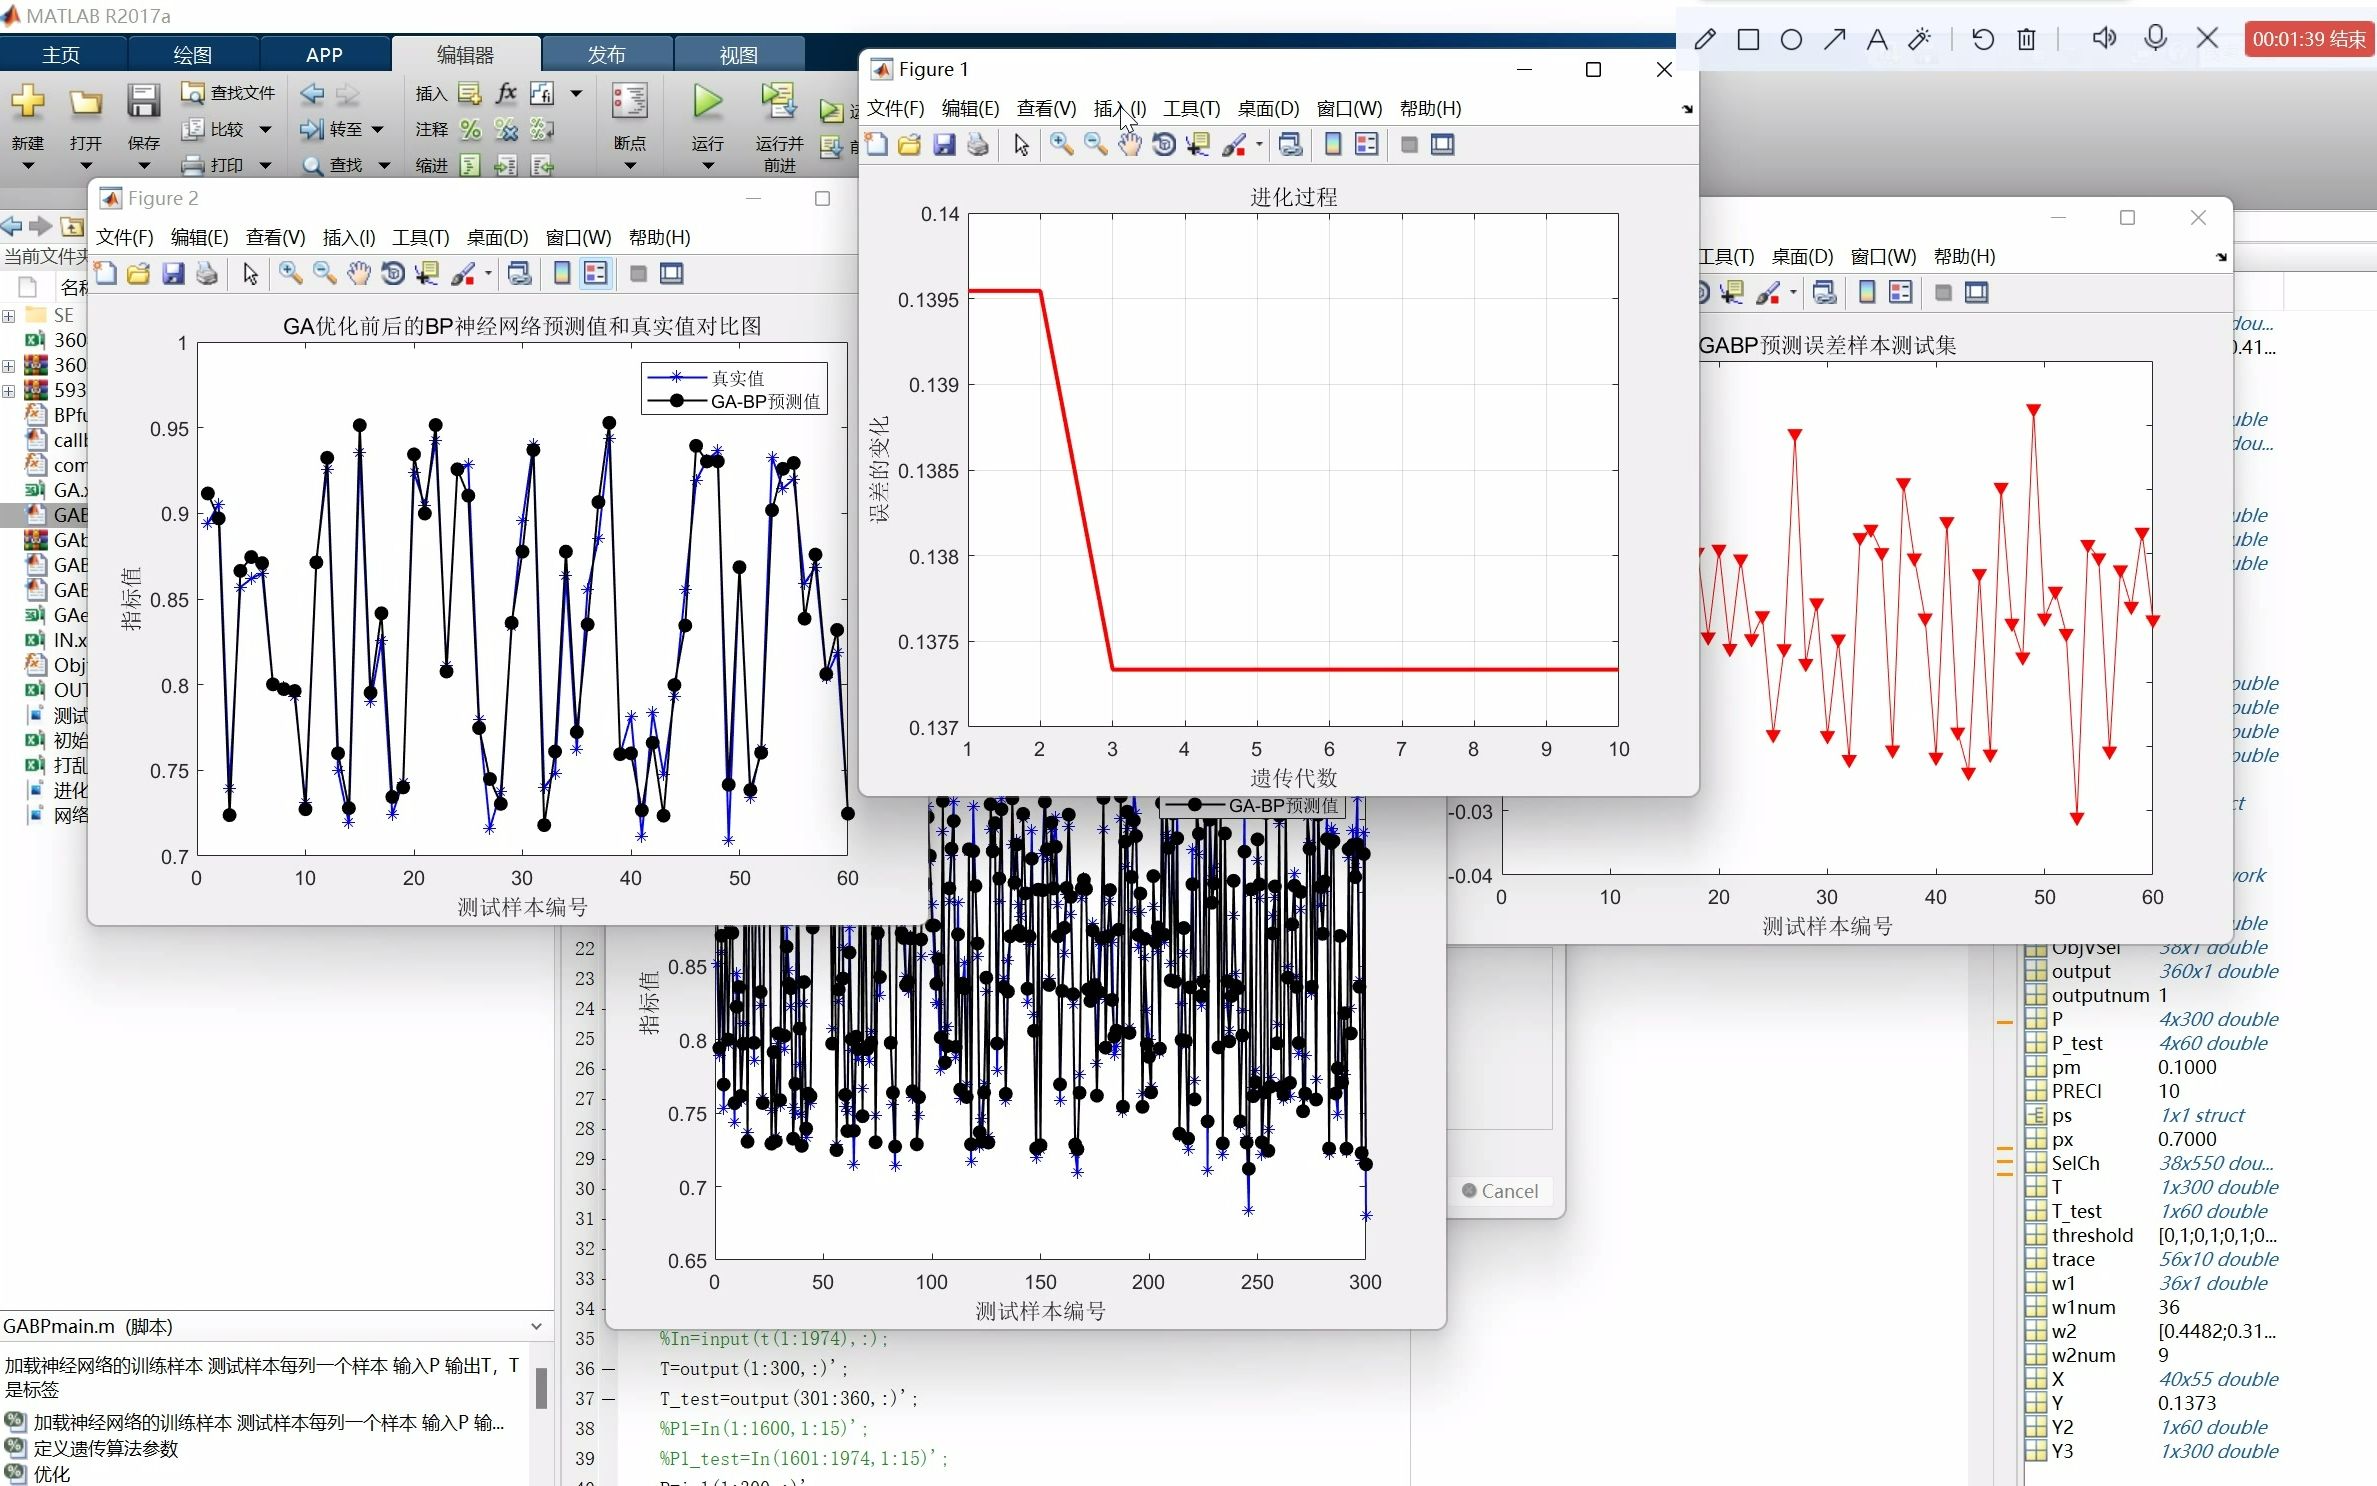Expand the brush color dropdown in Figure 1
2377x1486 pixels.
pos(1258,145)
